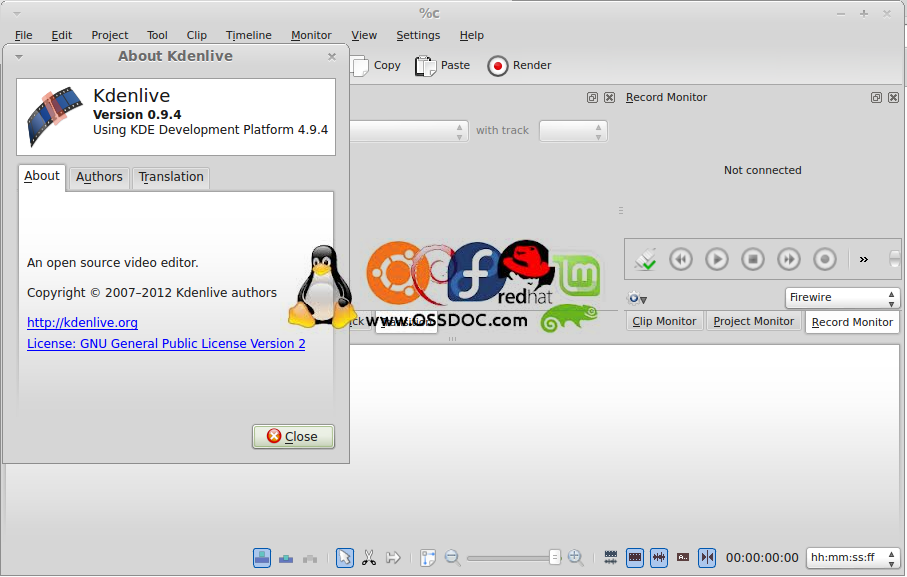This screenshot has height=577, width=907.
Task: Open the hh:mm:ss:ff time format dropdown
Action: (x=853, y=558)
